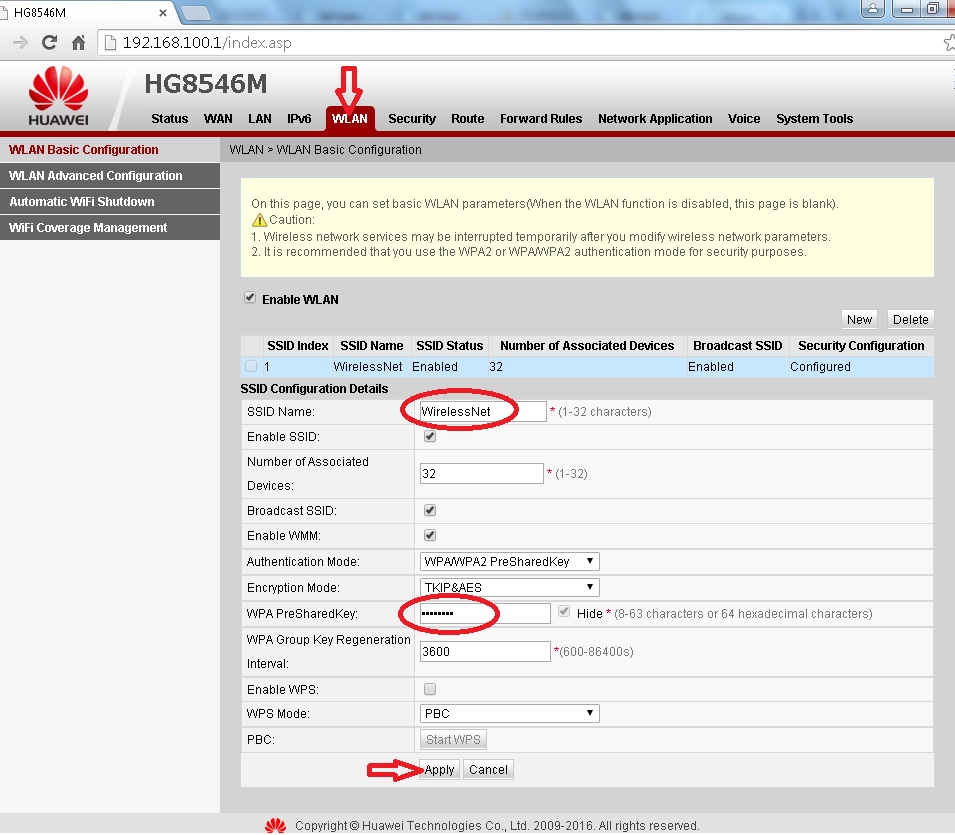
Task: Click the SSID Name input field
Action: click(x=482, y=412)
